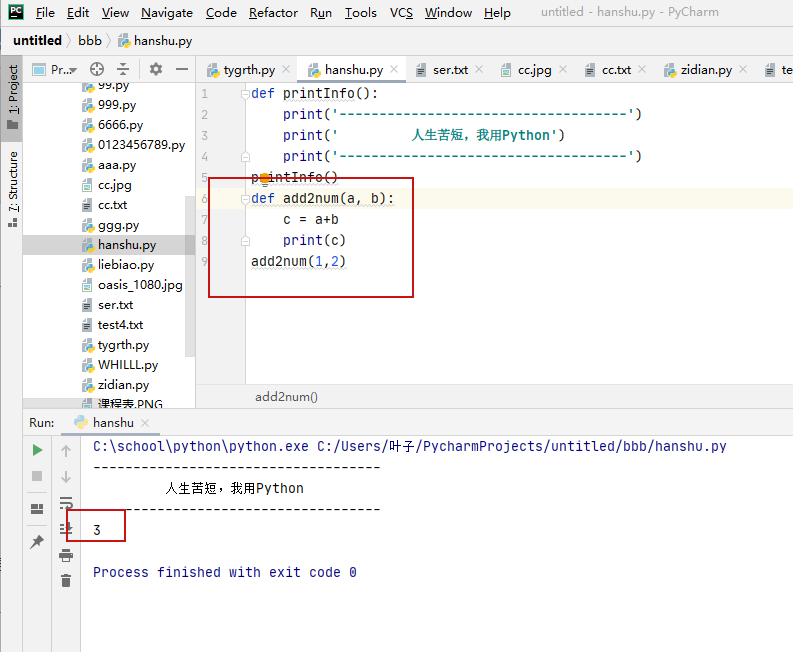Close the tygrth.py tab
This screenshot has width=793, height=652.
tap(286, 69)
